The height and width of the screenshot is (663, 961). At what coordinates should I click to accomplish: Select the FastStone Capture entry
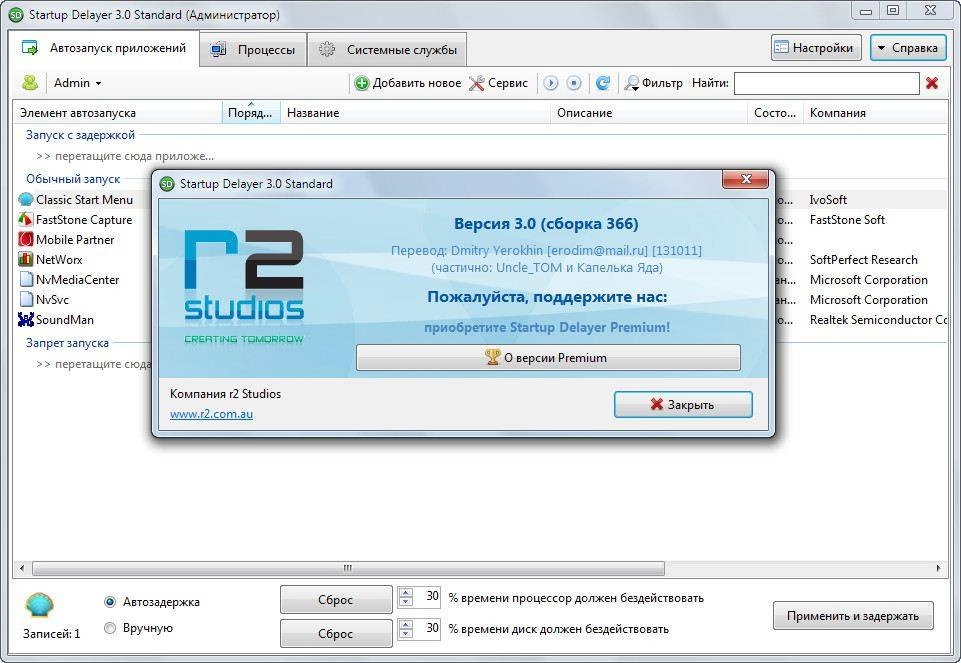click(x=84, y=220)
